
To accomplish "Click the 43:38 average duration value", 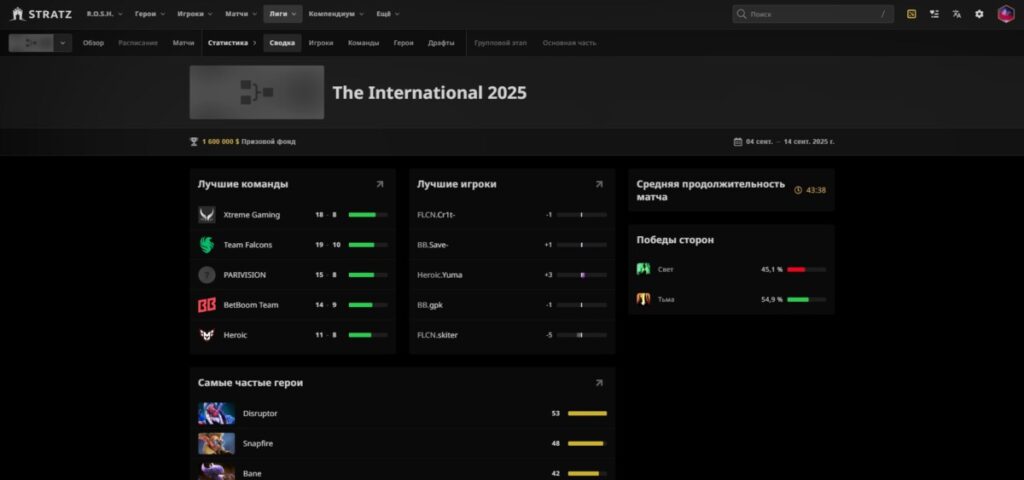I will point(816,191).
